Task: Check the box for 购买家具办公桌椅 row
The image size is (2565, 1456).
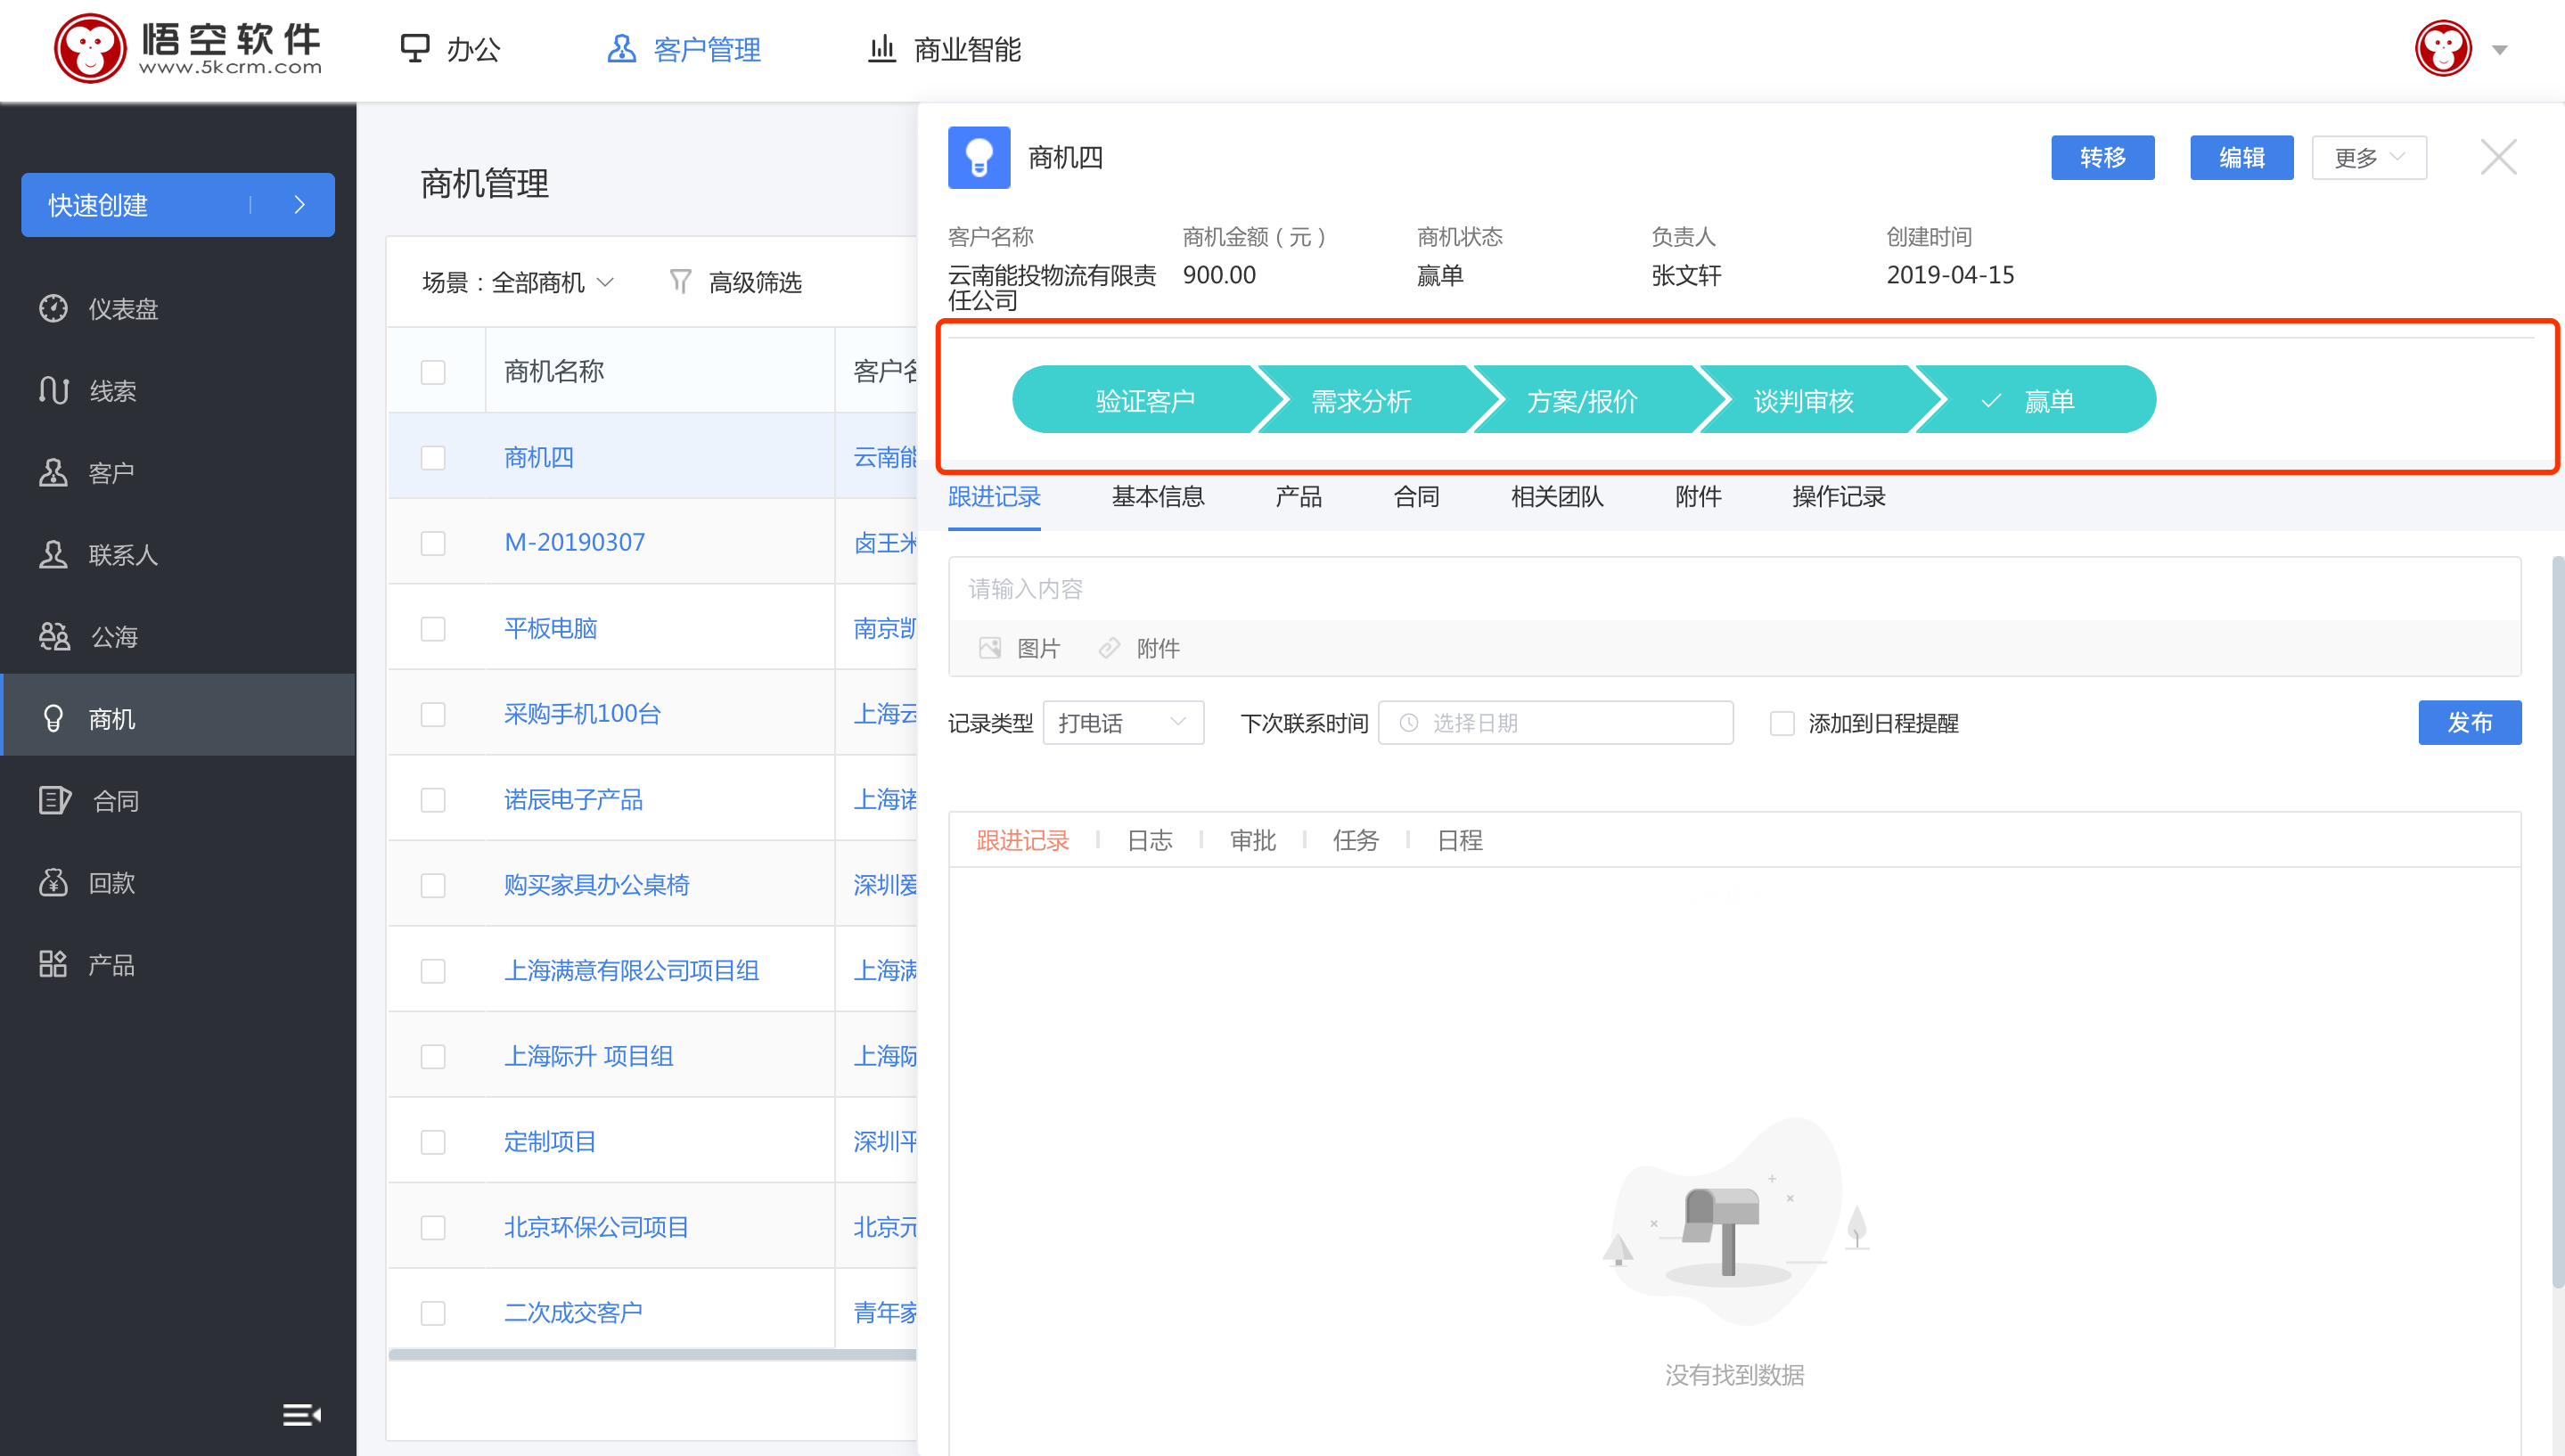Action: coord(433,885)
